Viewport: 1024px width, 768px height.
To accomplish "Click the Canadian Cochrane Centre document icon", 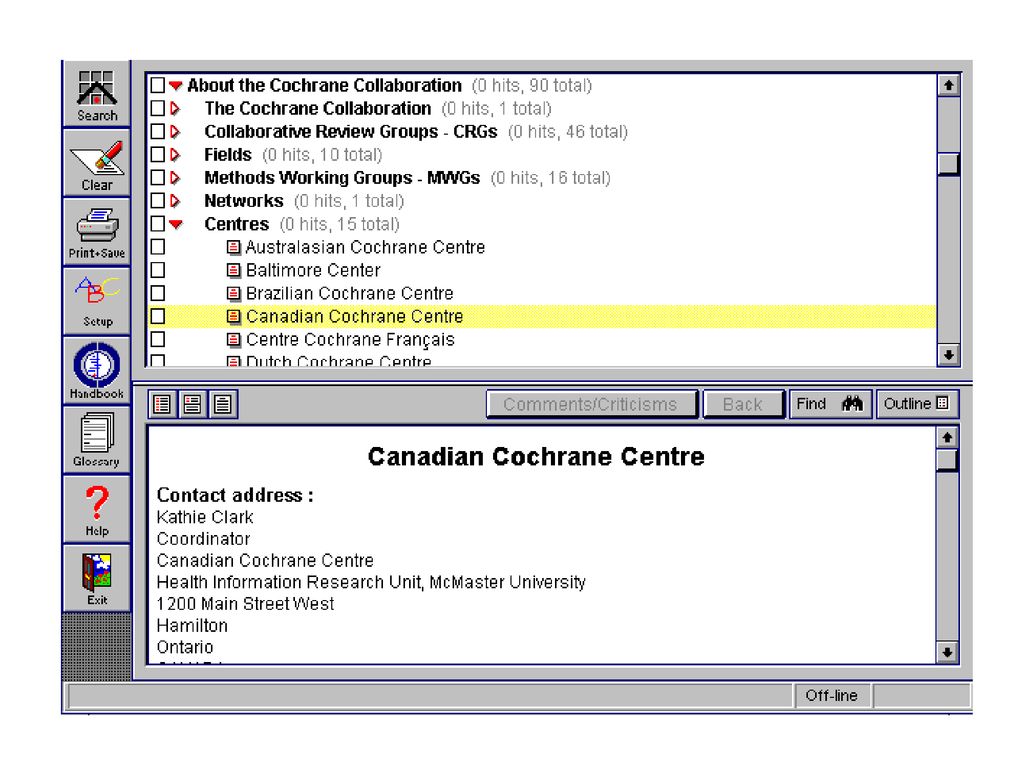I will (x=233, y=317).
